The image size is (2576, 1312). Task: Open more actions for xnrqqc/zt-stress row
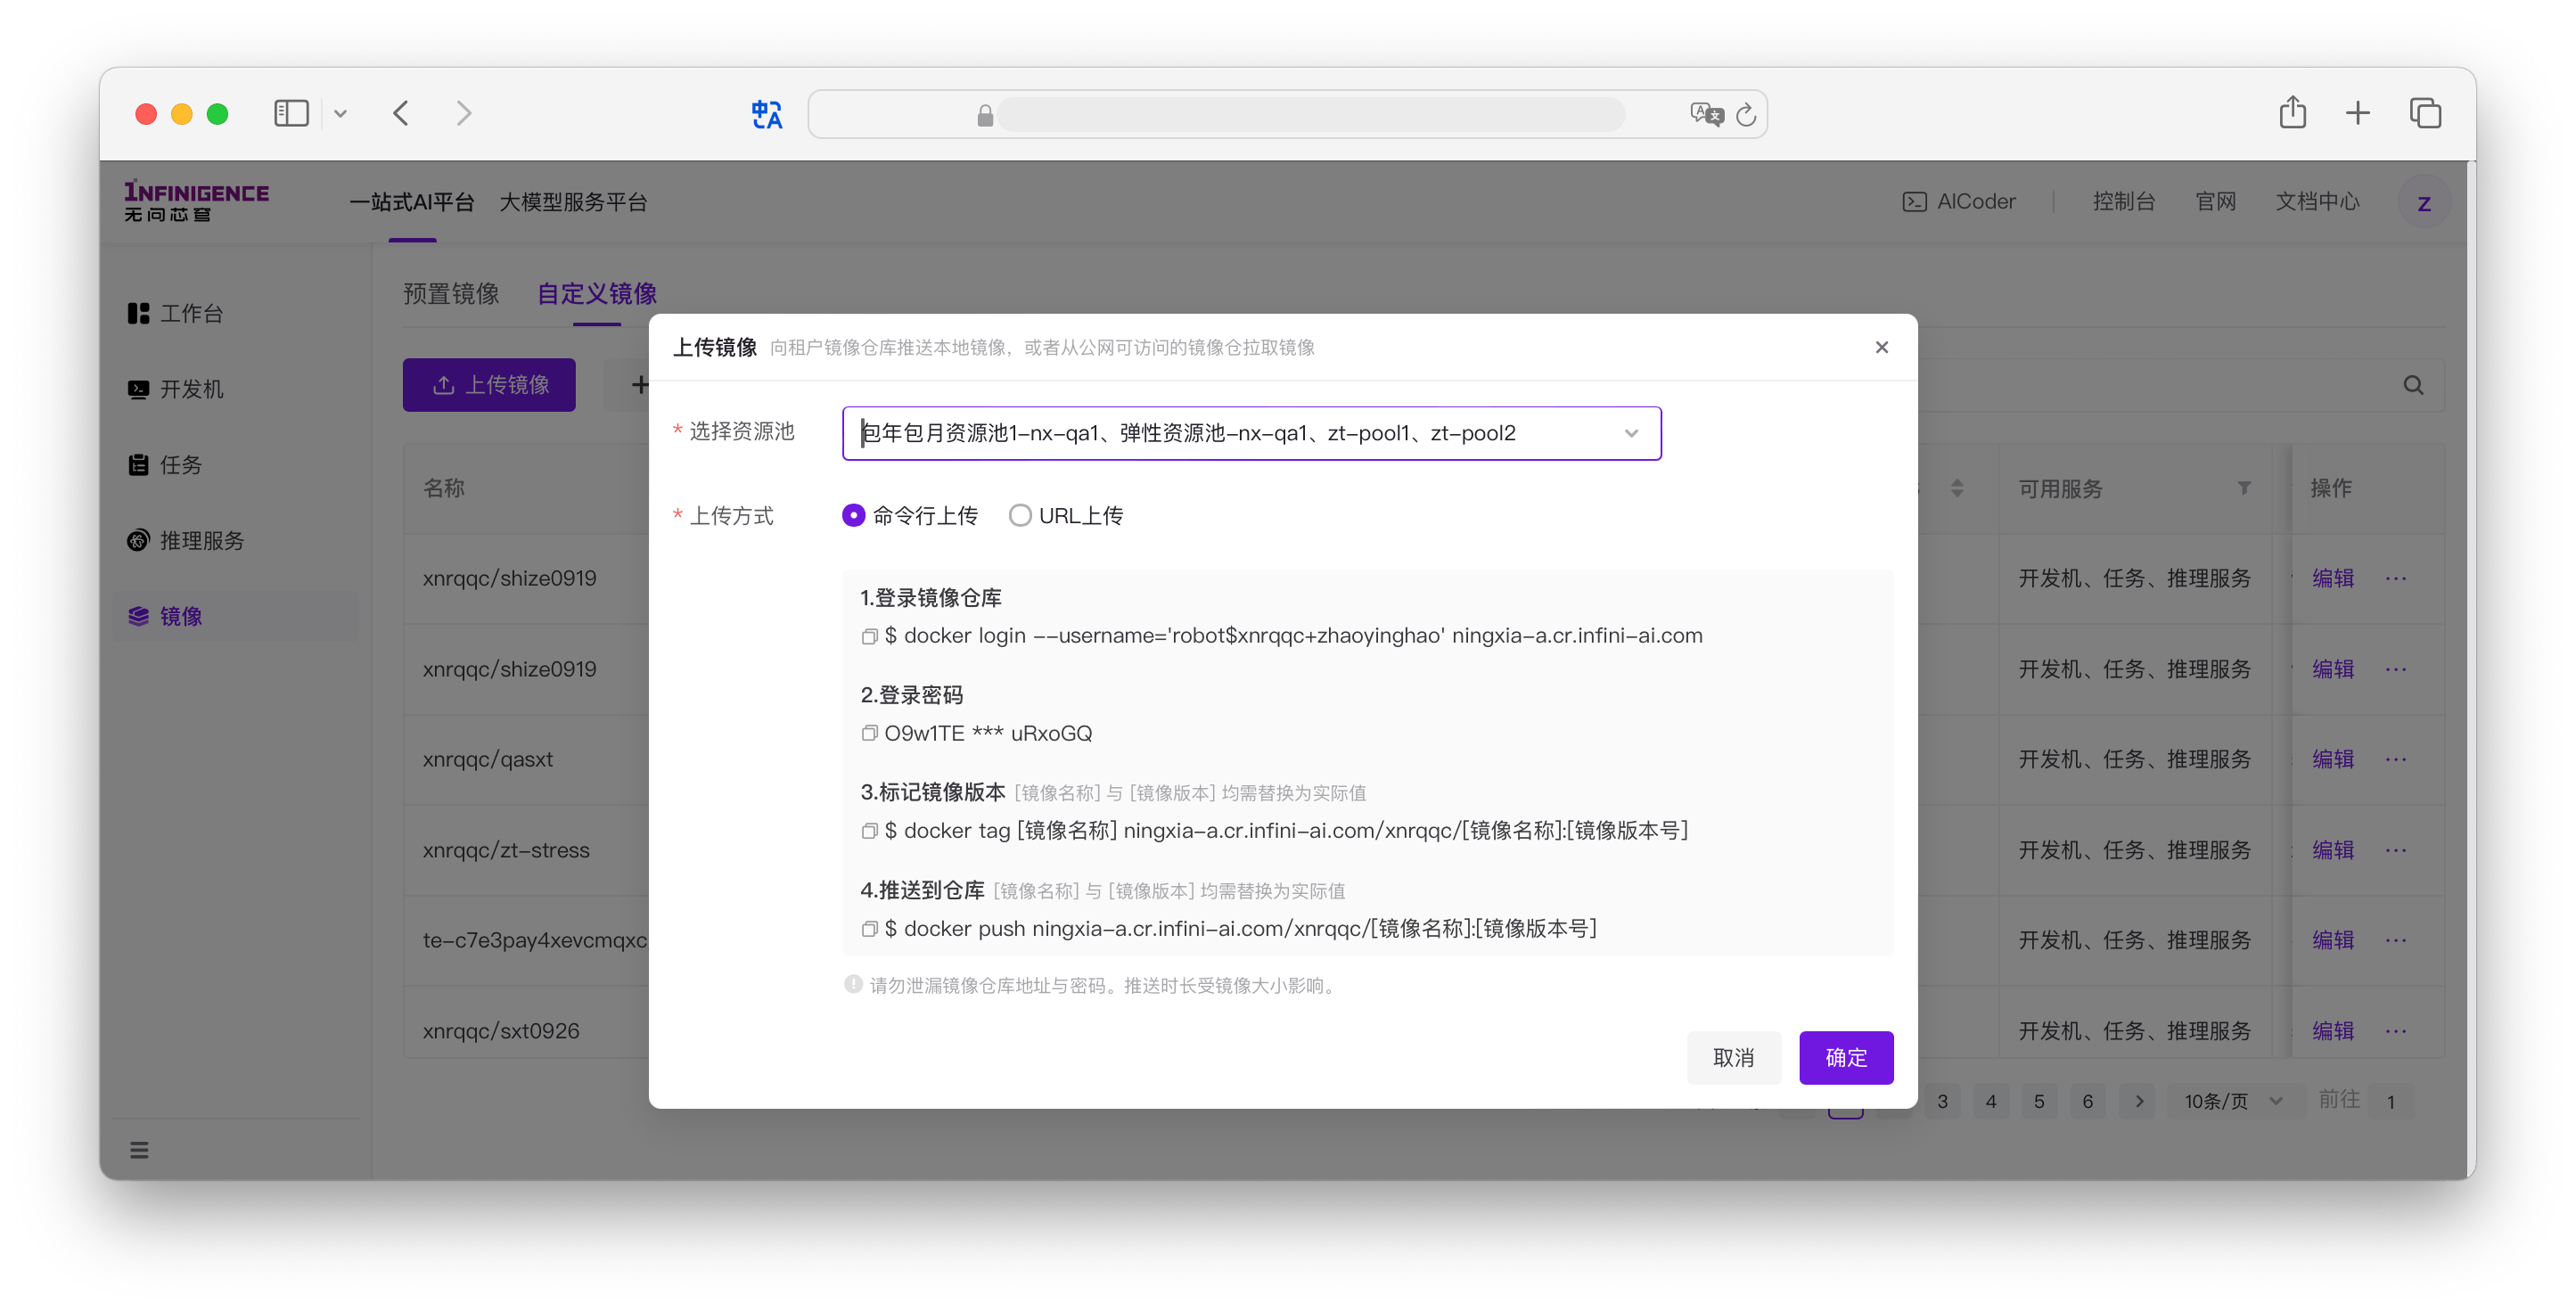pyautogui.click(x=2396, y=850)
